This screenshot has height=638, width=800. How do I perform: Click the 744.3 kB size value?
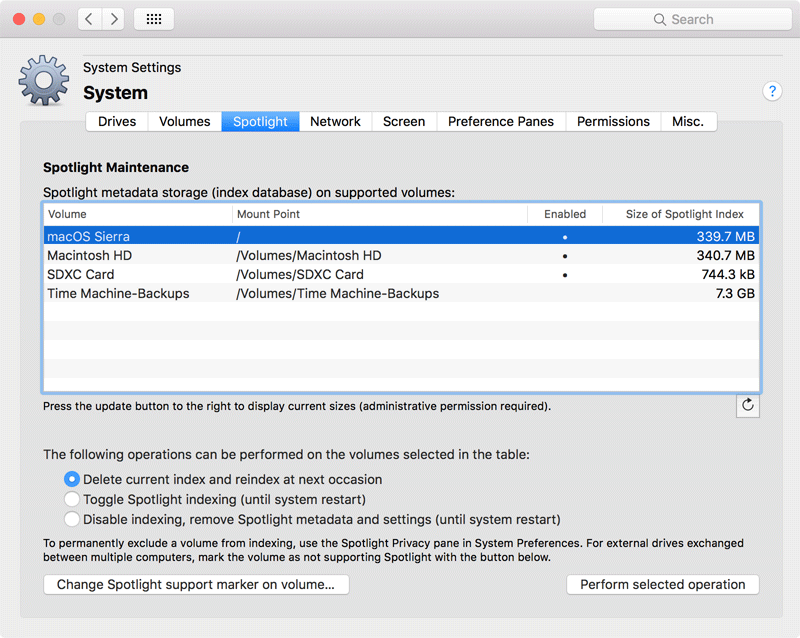(728, 275)
